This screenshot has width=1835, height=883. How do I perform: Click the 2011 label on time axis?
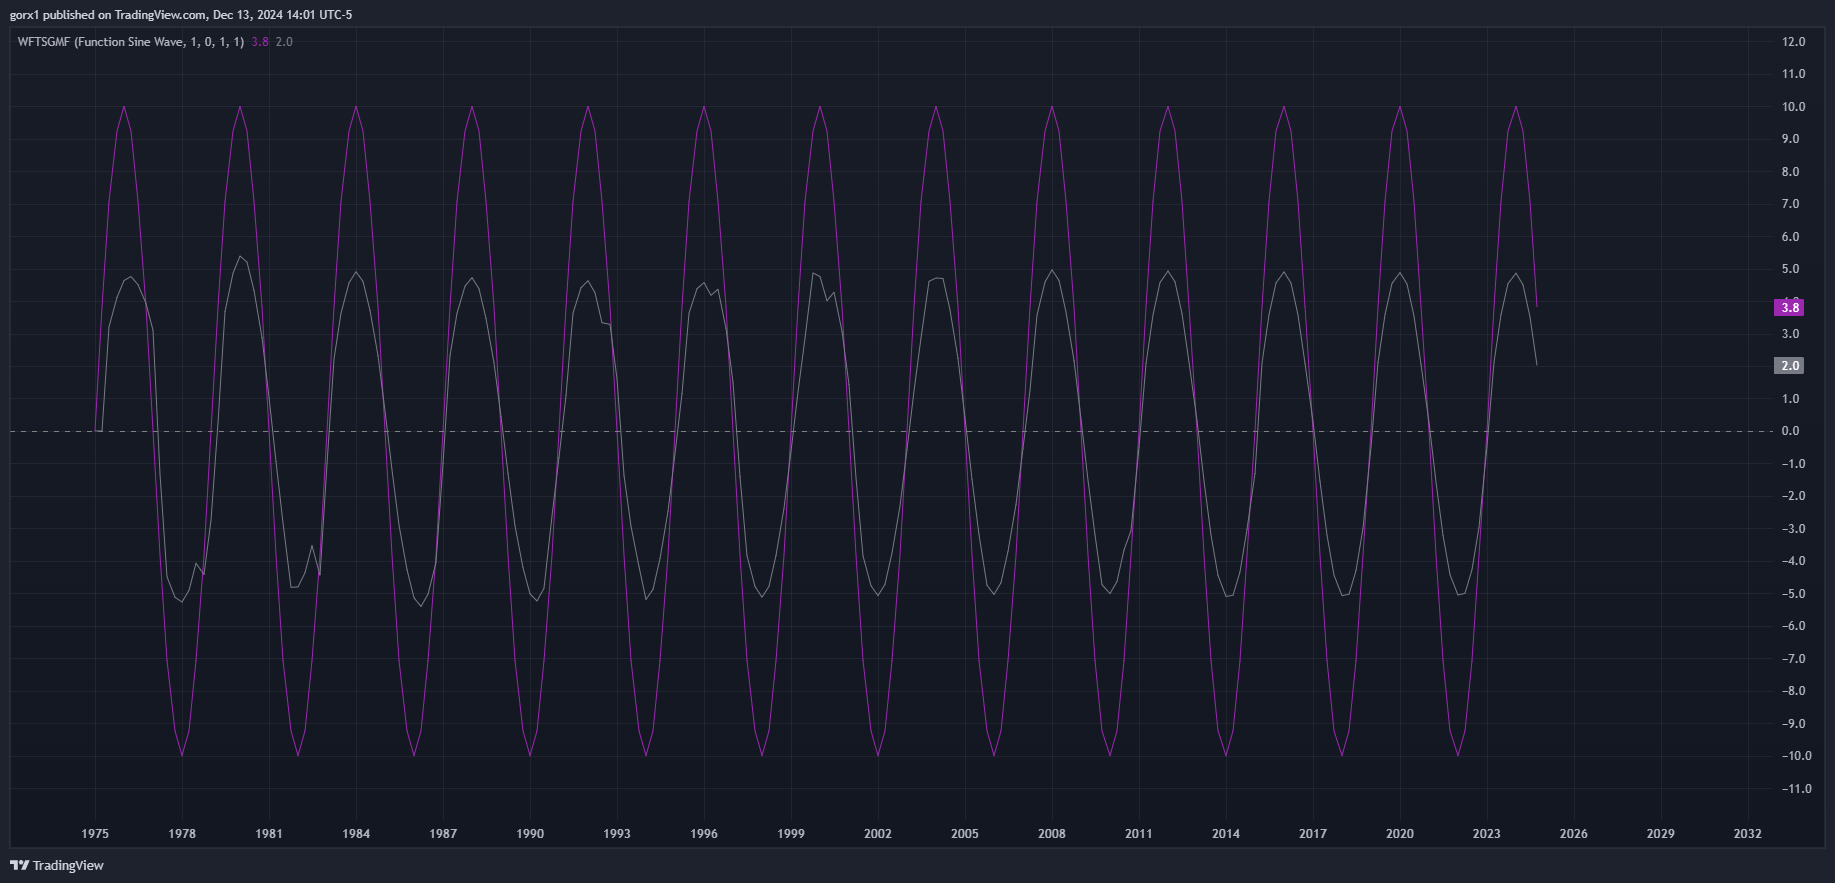pos(1139,834)
